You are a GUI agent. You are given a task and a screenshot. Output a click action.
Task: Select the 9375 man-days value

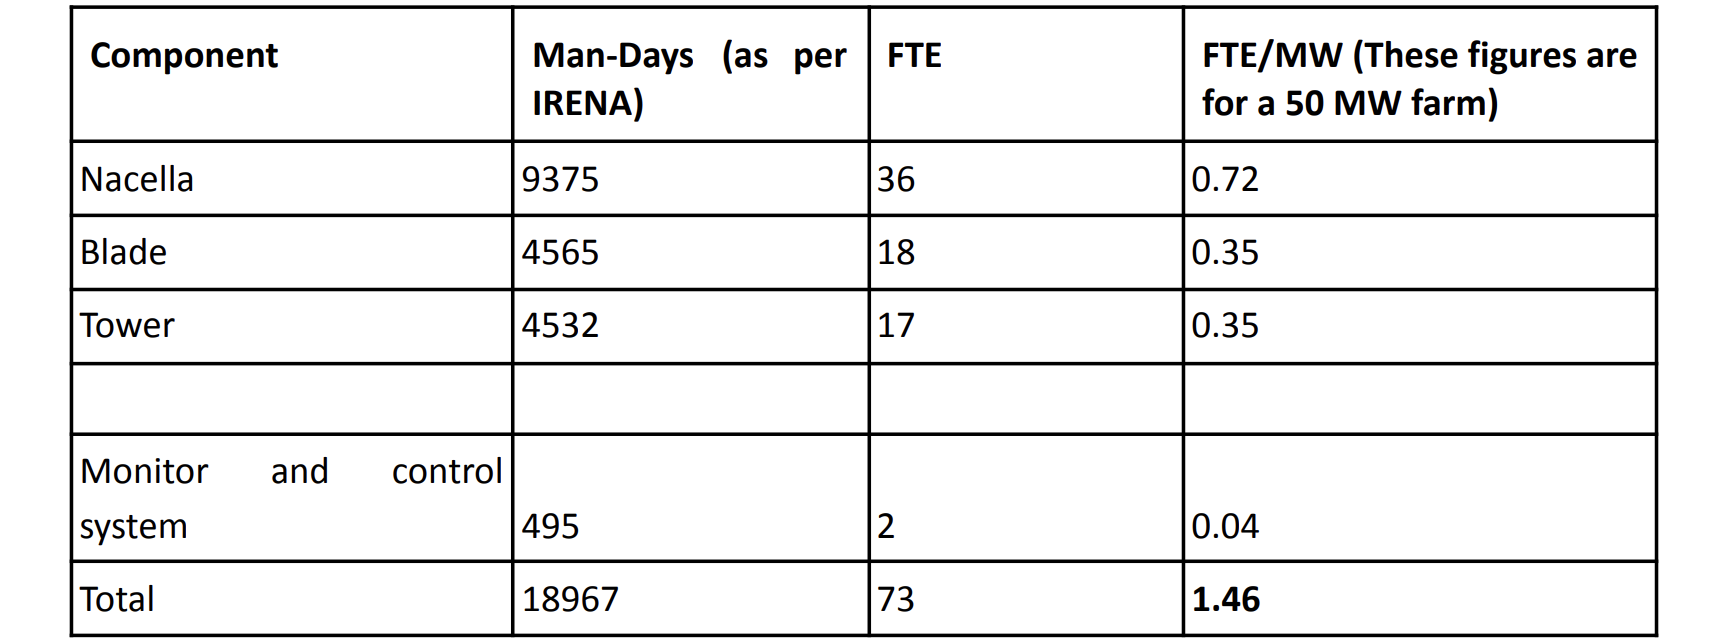click(690, 179)
